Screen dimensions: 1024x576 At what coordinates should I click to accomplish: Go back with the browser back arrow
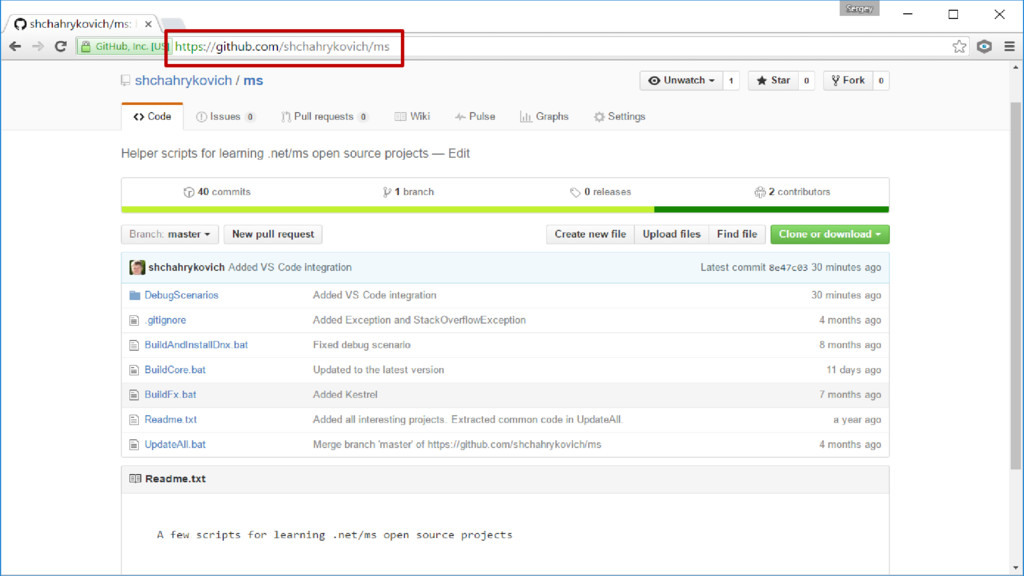(x=15, y=46)
